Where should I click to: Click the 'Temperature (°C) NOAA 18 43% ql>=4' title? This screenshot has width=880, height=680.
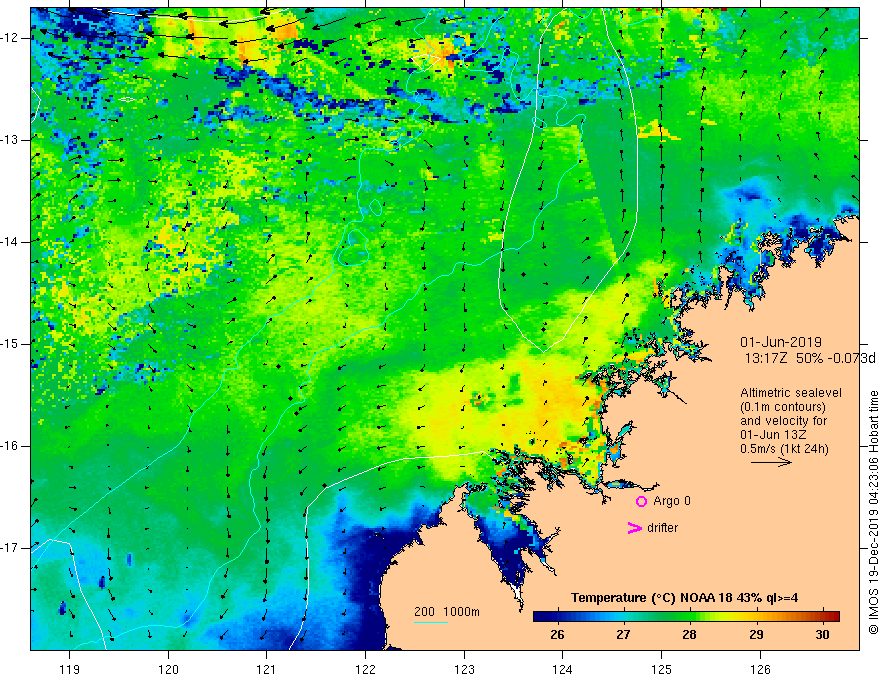[685, 598]
